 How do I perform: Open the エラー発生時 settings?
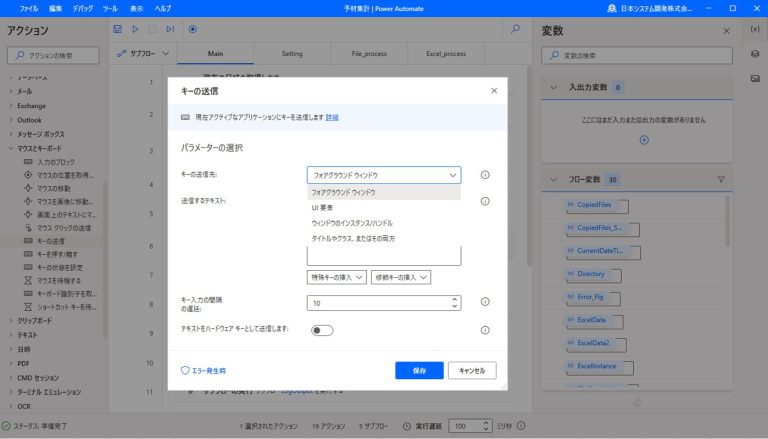coord(203,370)
